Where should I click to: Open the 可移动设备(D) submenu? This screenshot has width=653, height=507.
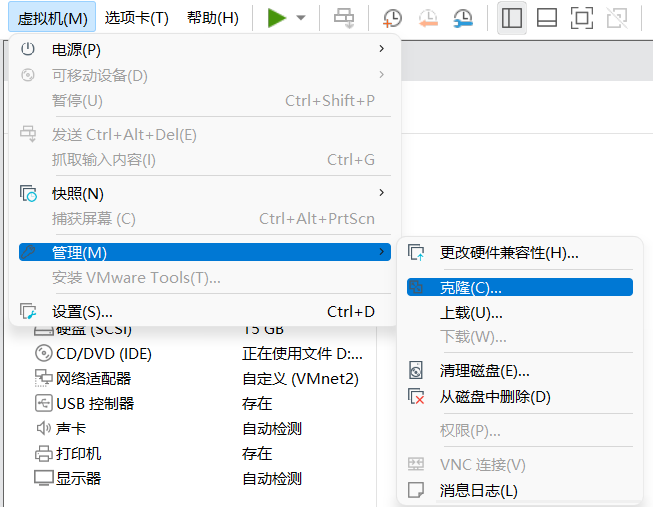click(x=204, y=75)
